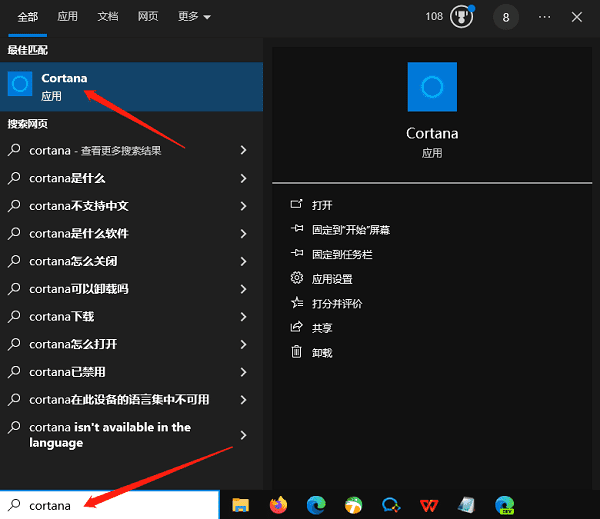
Task: Expand arrow next to cortana是什么
Action: click(243, 178)
